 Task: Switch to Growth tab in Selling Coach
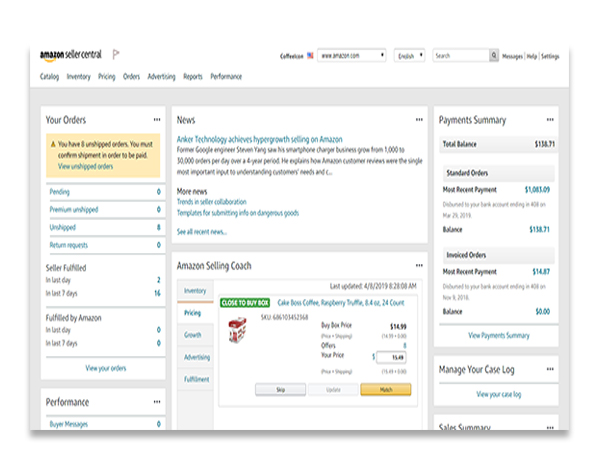[x=193, y=335]
